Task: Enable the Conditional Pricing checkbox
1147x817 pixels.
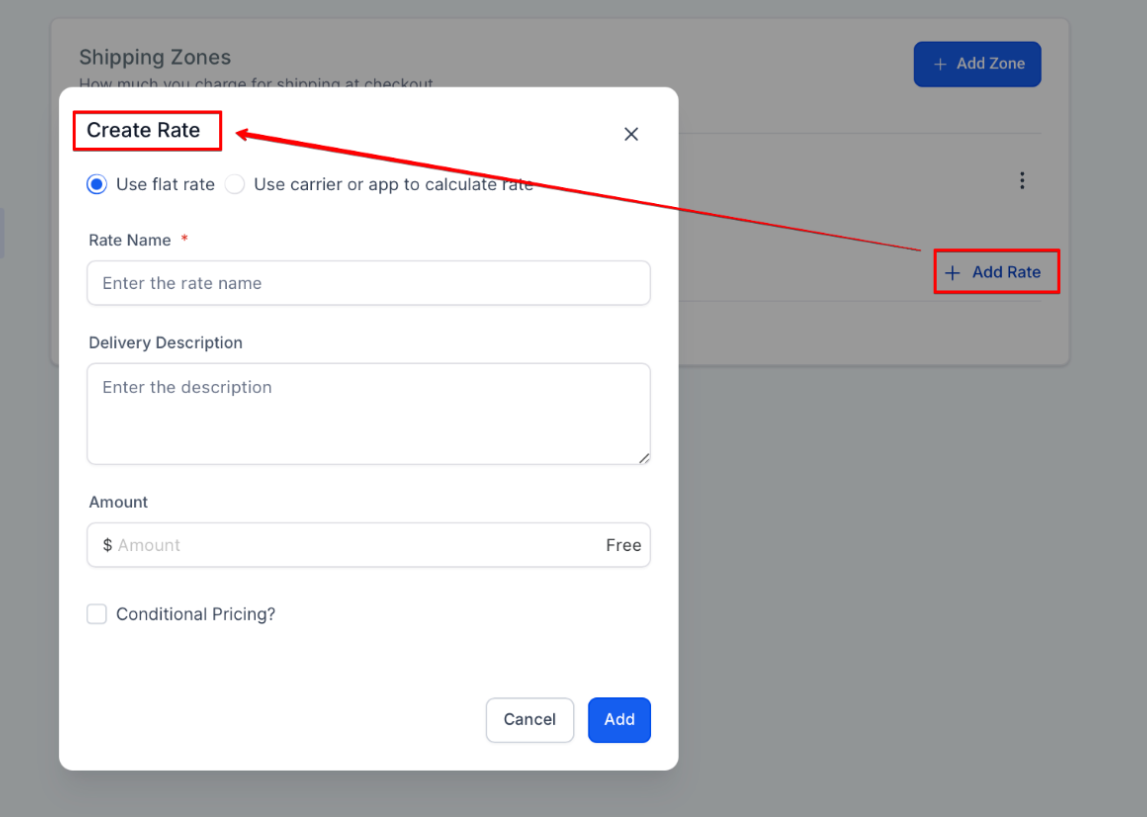Action: click(x=97, y=614)
